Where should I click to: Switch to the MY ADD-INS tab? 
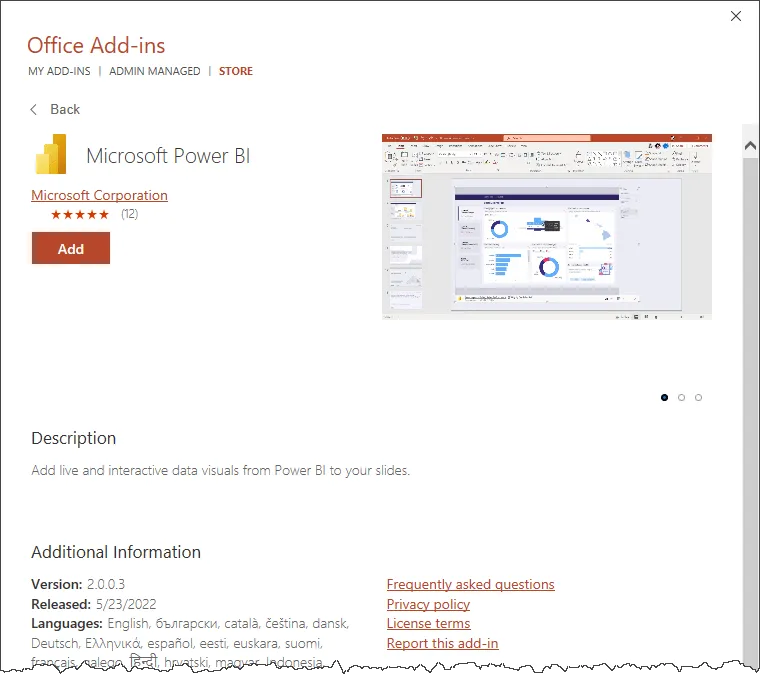(x=59, y=71)
